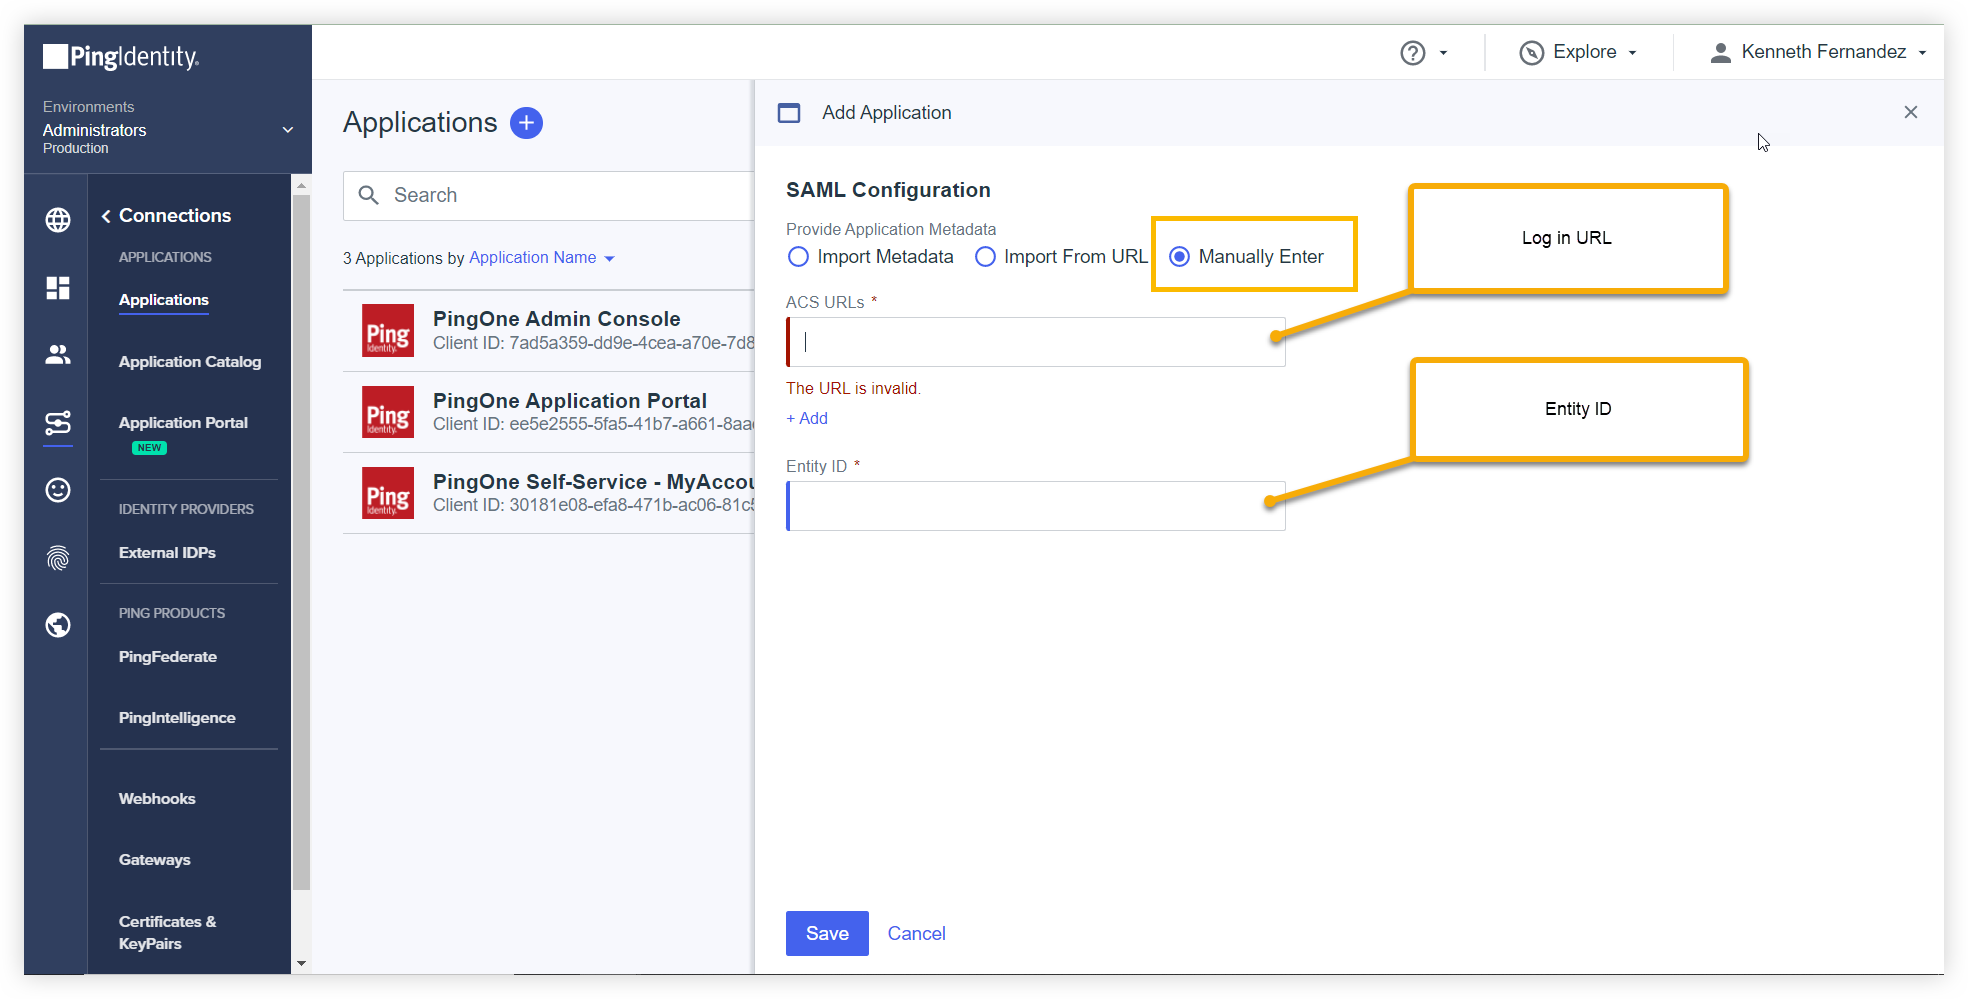Viewport: 1968px width, 999px height.
Task: Click the Add Application window icon
Action: tap(789, 113)
